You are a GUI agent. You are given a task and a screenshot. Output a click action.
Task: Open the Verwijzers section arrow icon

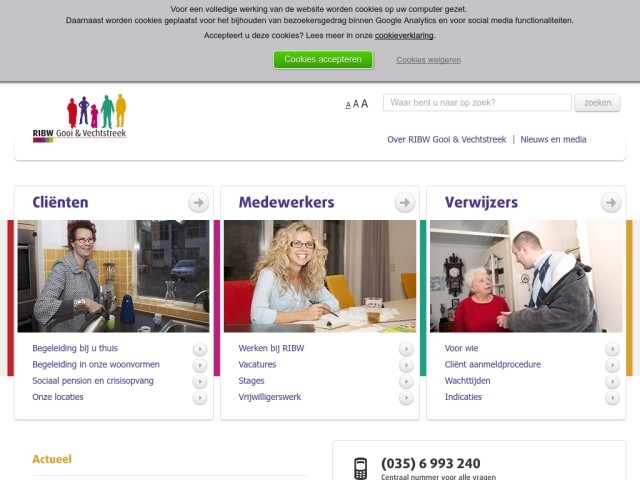point(611,202)
